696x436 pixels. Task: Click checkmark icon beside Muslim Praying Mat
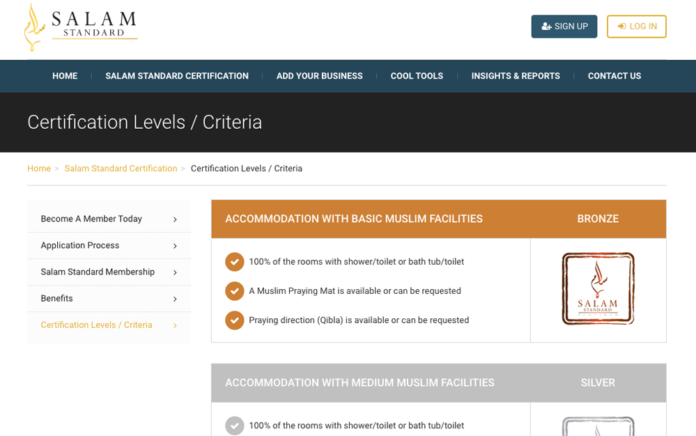coord(234,291)
